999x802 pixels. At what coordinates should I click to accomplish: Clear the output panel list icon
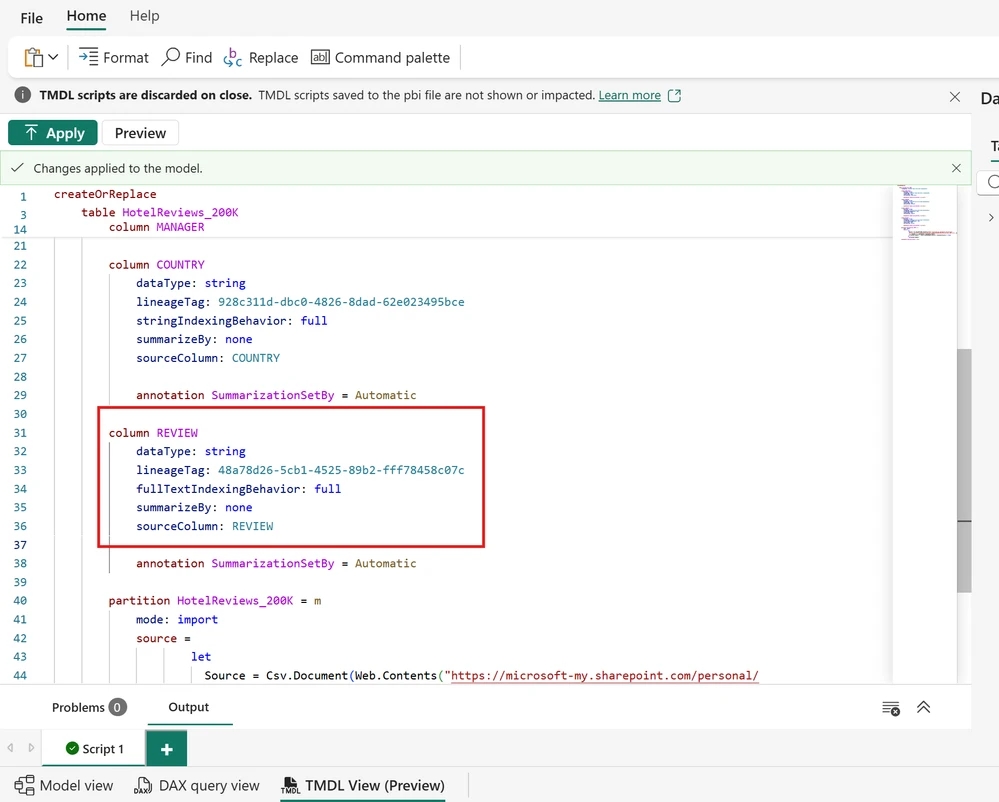891,708
